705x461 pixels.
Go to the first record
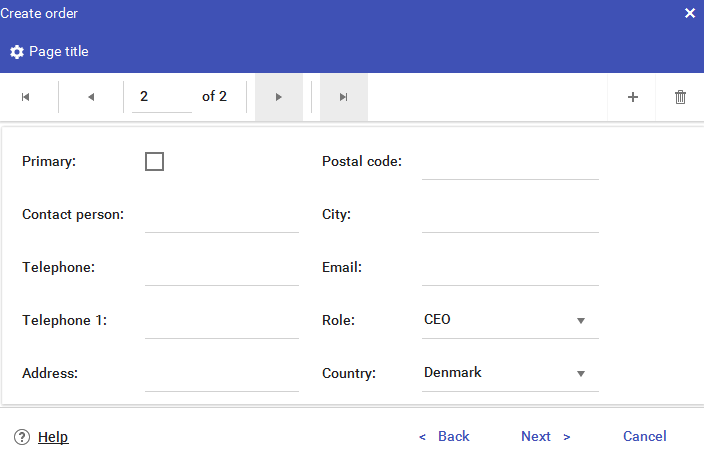[x=26, y=97]
